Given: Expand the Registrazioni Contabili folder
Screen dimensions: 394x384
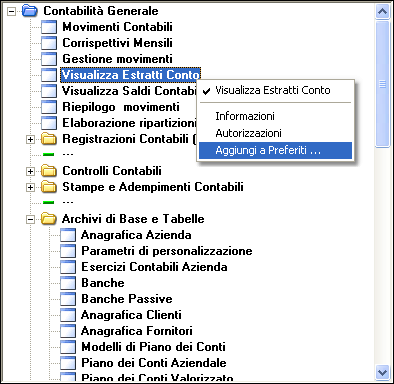Looking at the screenshot, I should (30, 139).
